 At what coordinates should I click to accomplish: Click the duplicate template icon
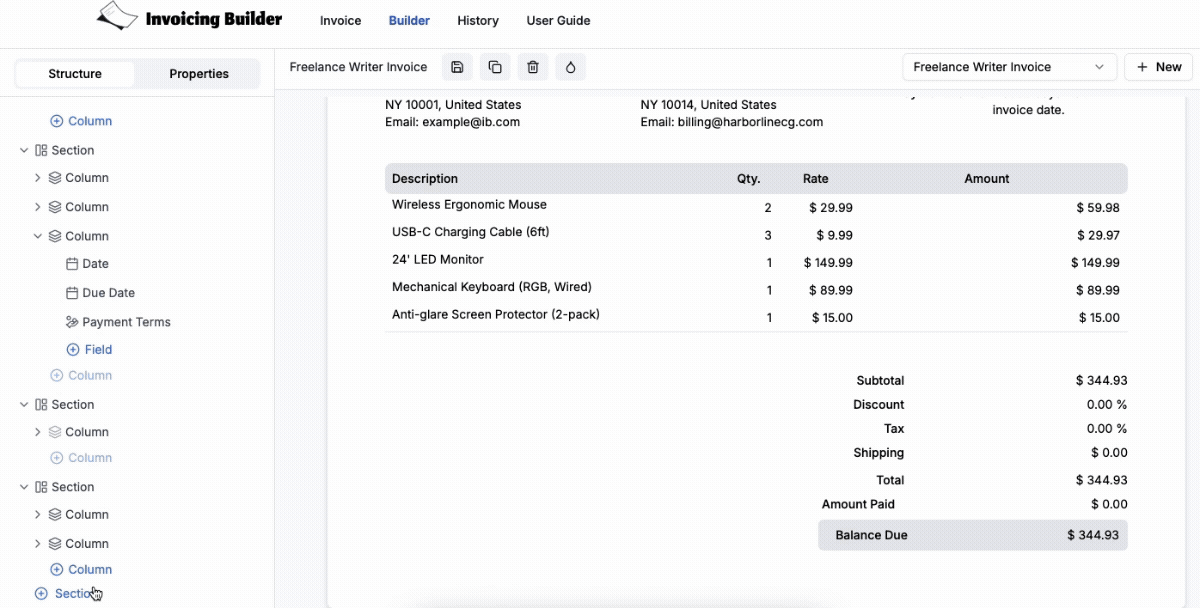[x=495, y=67]
